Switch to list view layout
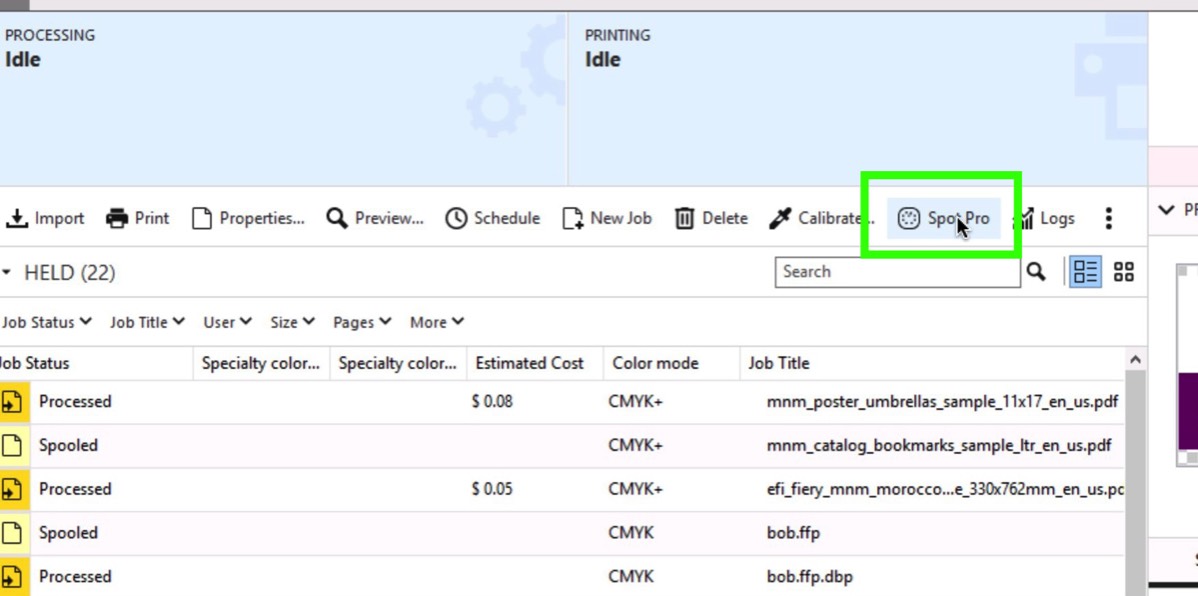Viewport: 1198px width, 596px height. (1085, 272)
